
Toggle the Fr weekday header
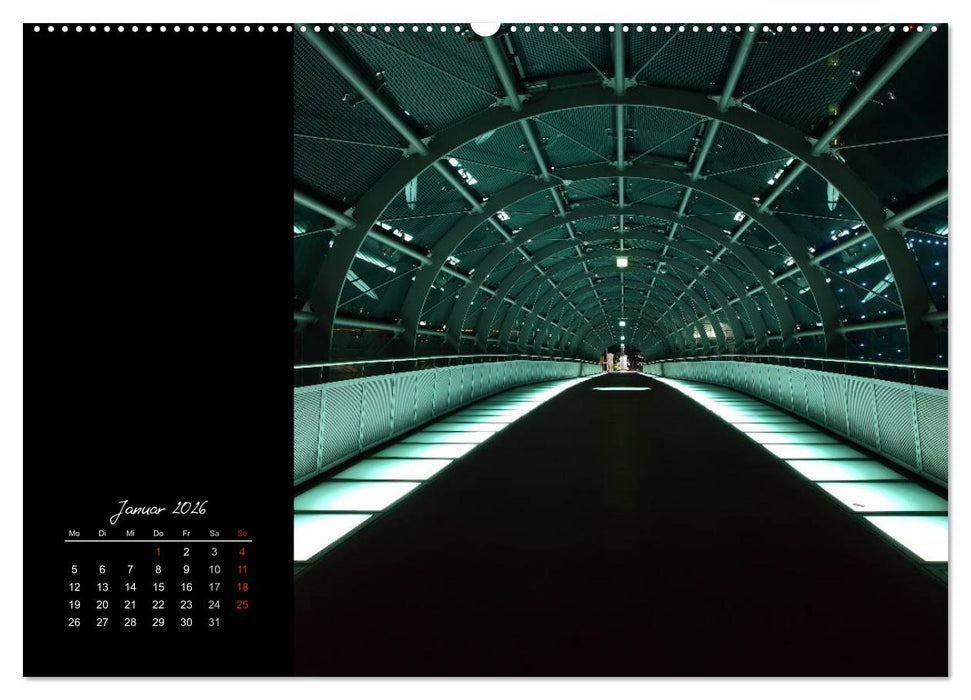(187, 534)
